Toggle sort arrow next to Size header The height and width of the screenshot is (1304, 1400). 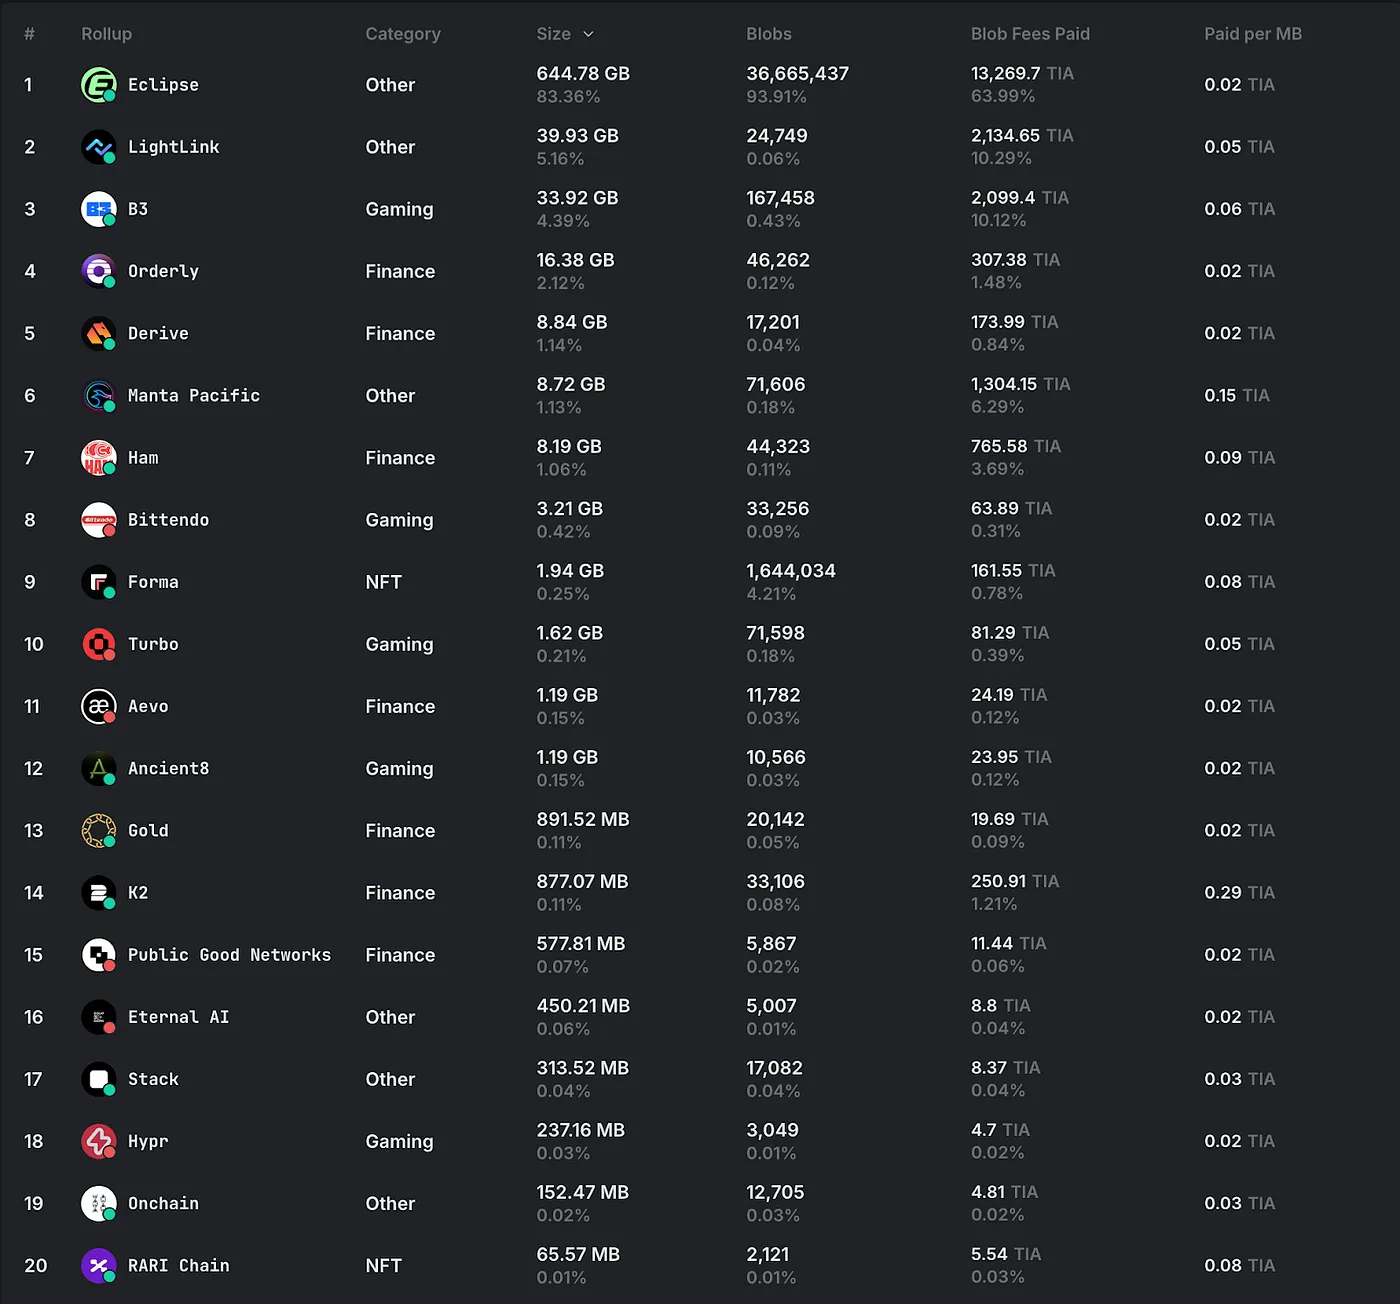click(589, 34)
